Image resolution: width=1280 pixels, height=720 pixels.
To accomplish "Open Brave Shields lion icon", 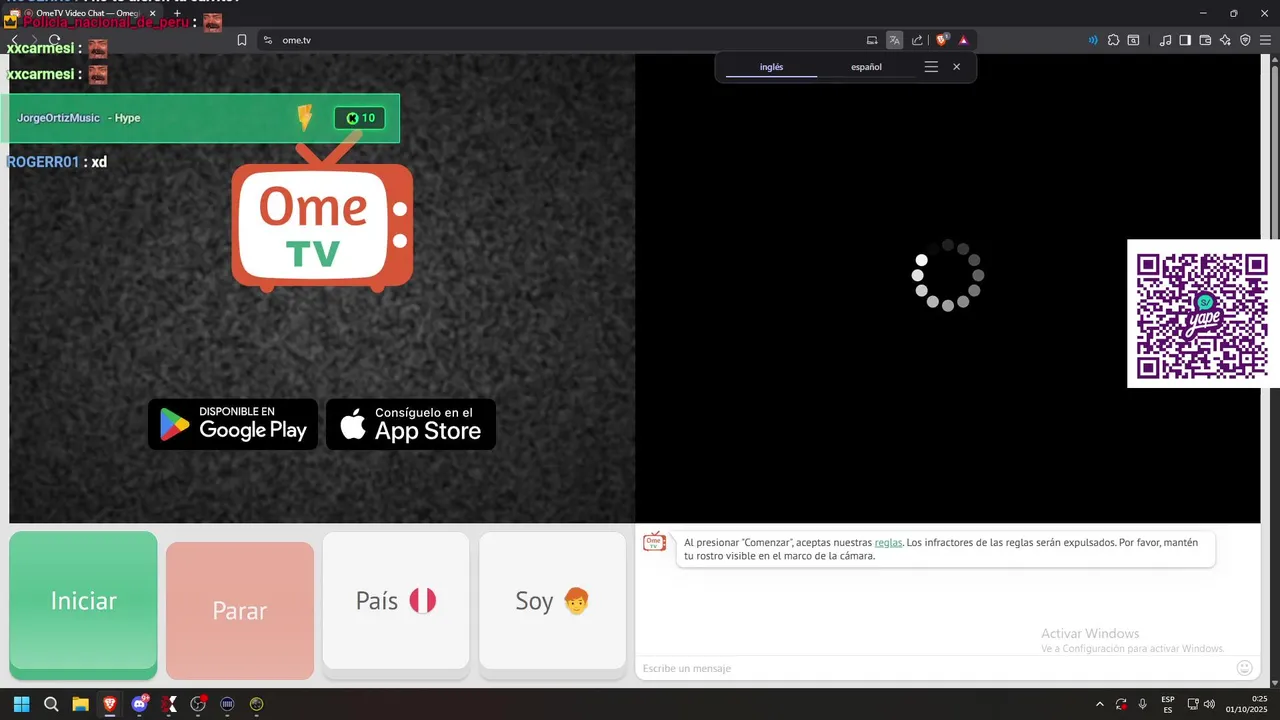I will (942, 40).
